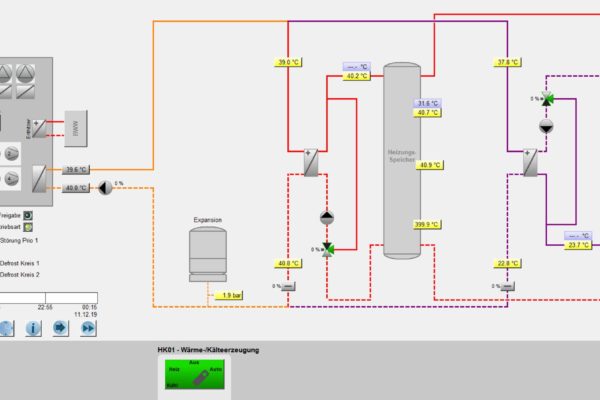Click the 22:55 marker on the time bar
Viewport: 600px width, 400px height.
(45, 307)
